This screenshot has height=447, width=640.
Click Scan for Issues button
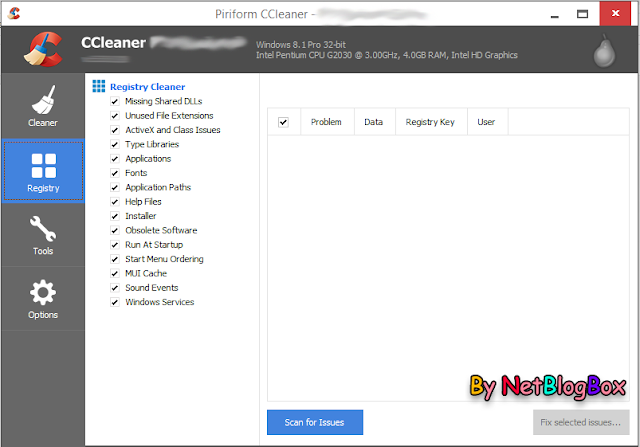coord(315,422)
